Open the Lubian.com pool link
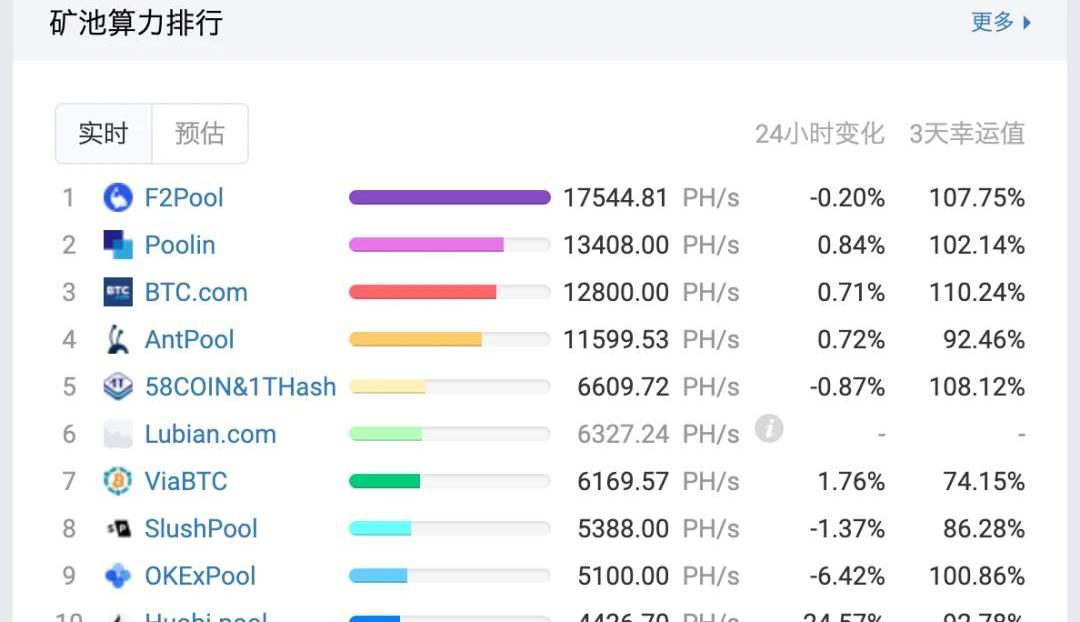Screen dimensions: 1080x622 [x=210, y=435]
